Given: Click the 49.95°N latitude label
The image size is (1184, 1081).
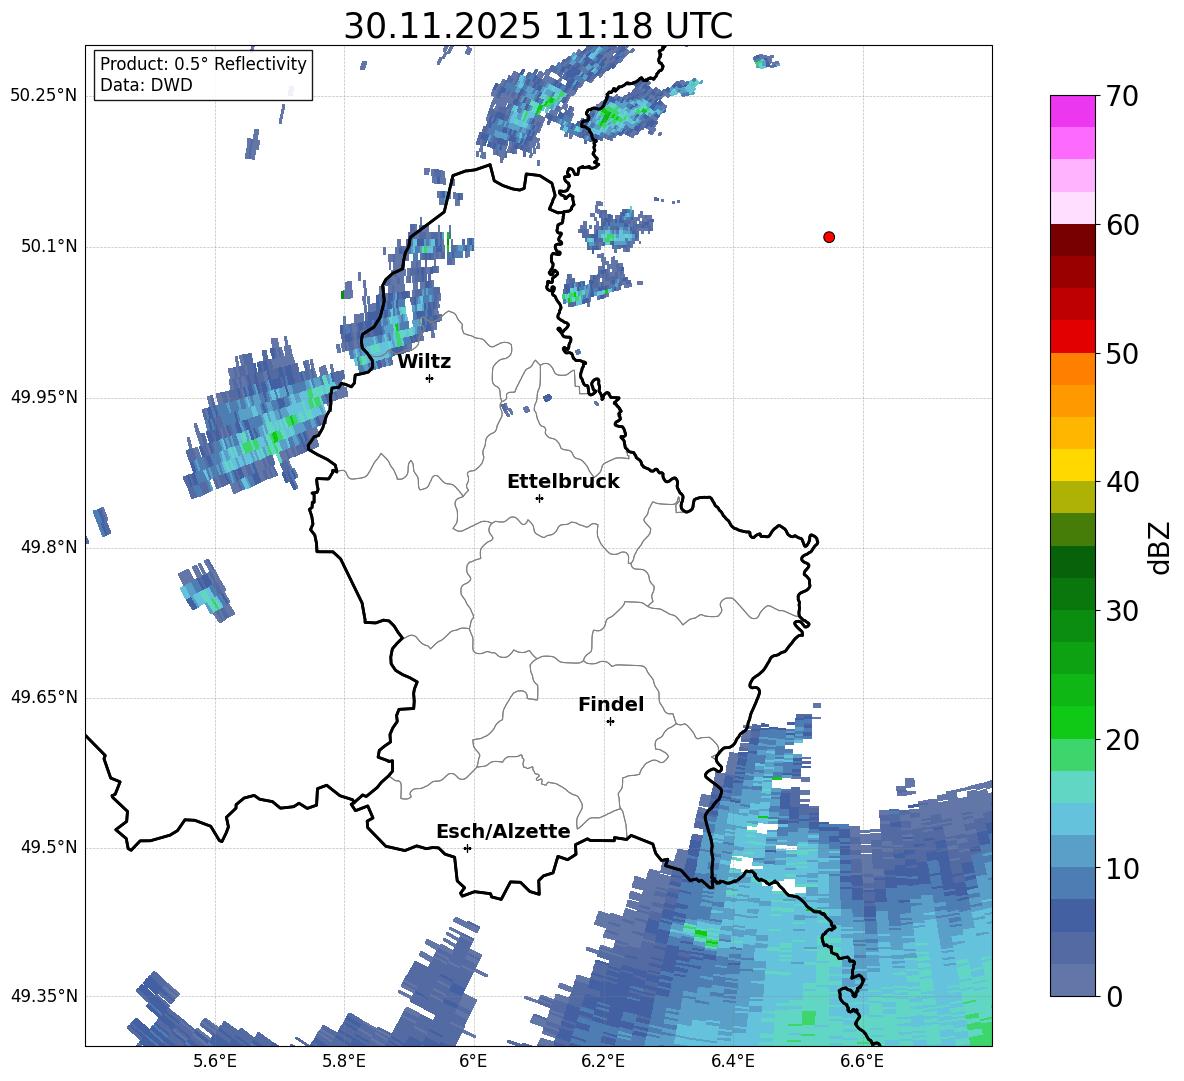Looking at the screenshot, I should [44, 397].
